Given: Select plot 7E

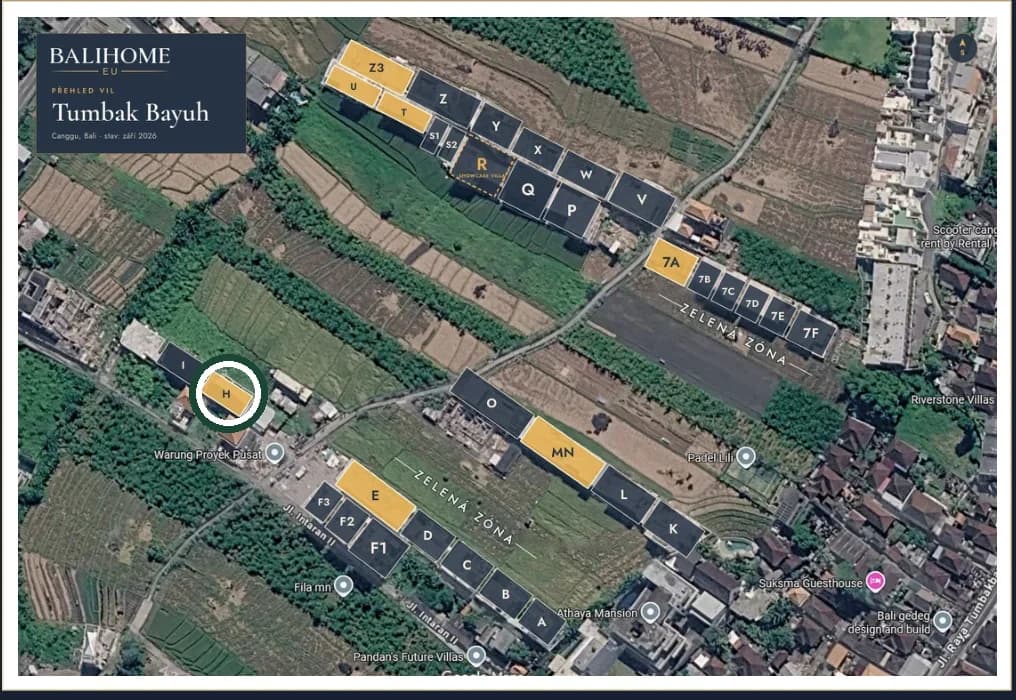Looking at the screenshot, I should tap(777, 316).
